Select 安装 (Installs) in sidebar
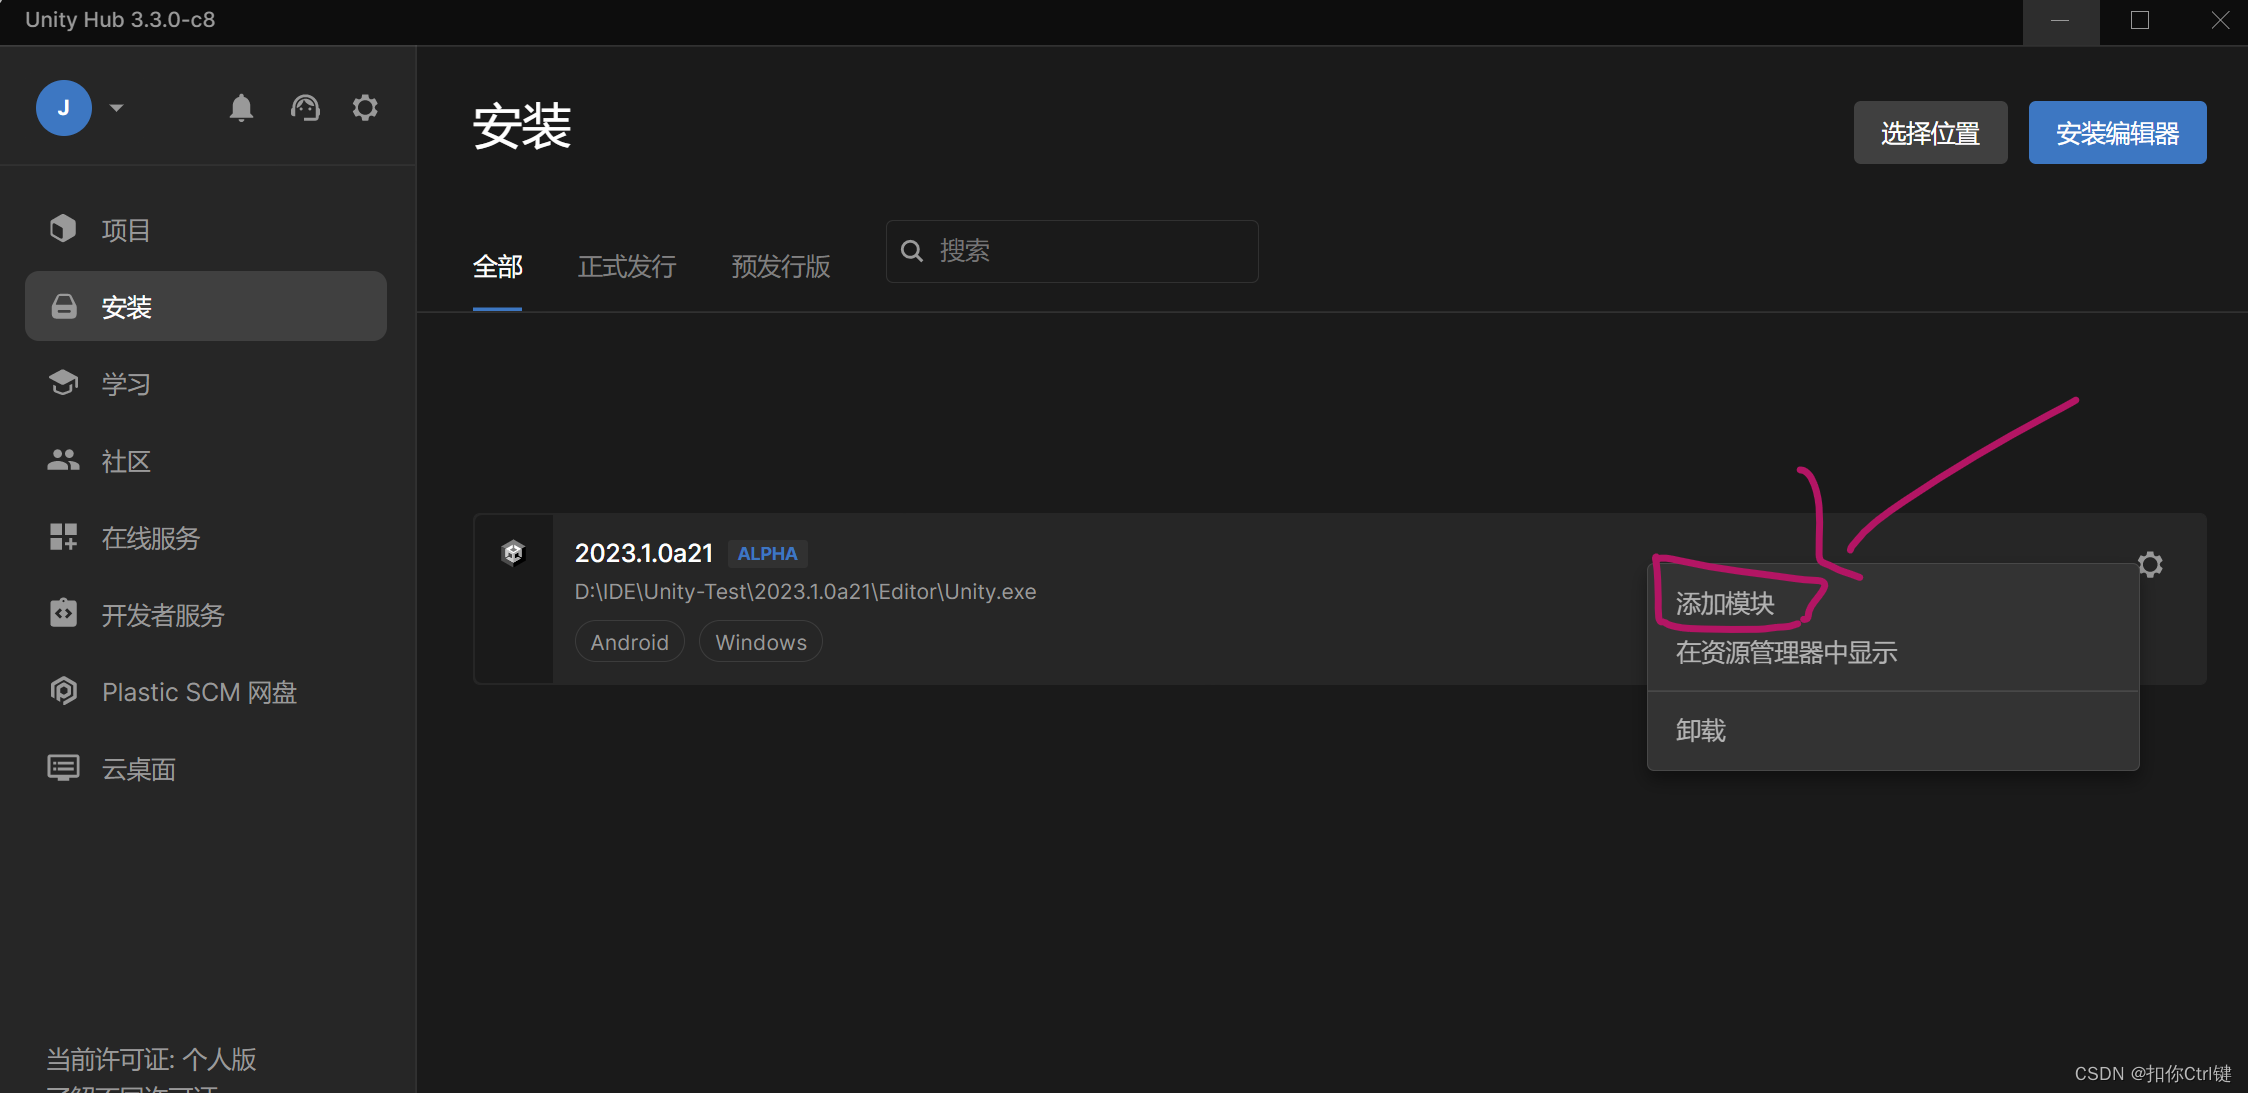The width and height of the screenshot is (2248, 1093). [x=206, y=307]
